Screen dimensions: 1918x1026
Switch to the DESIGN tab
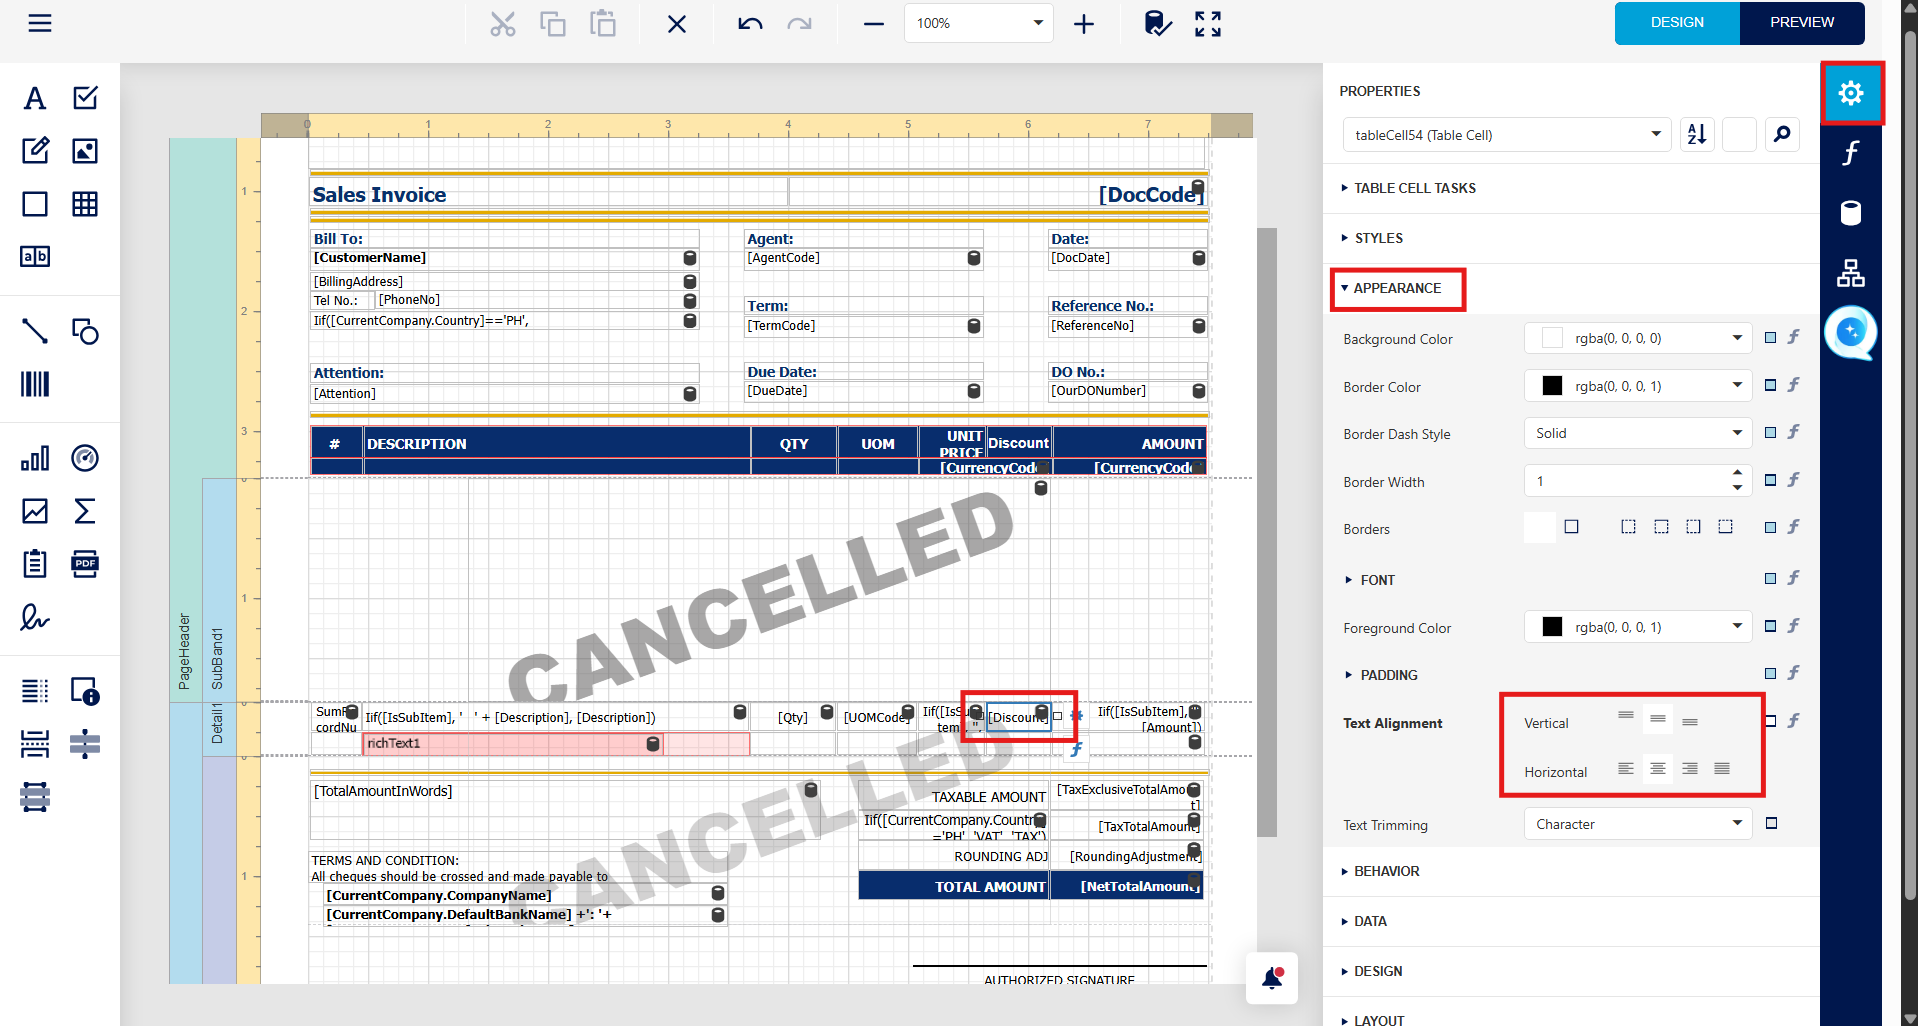[x=1677, y=23]
